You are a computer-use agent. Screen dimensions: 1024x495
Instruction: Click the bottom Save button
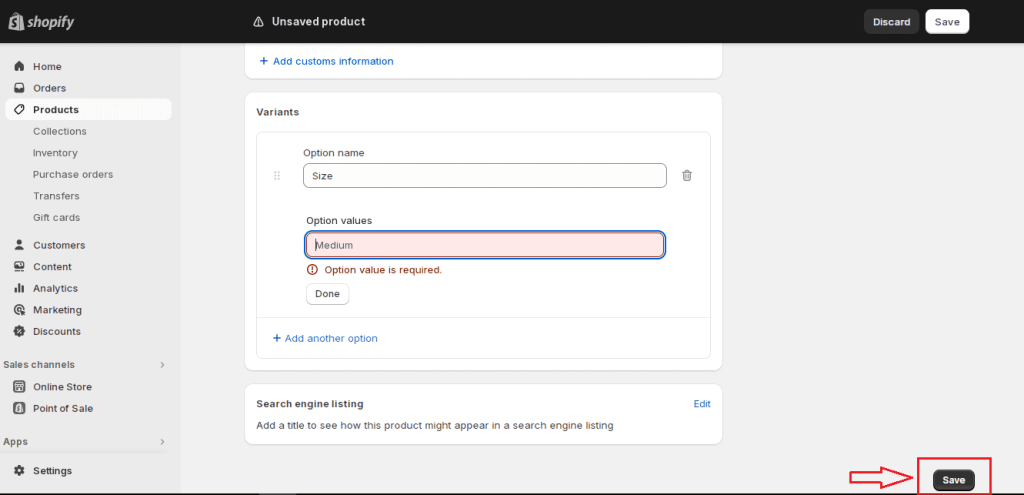[953, 480]
